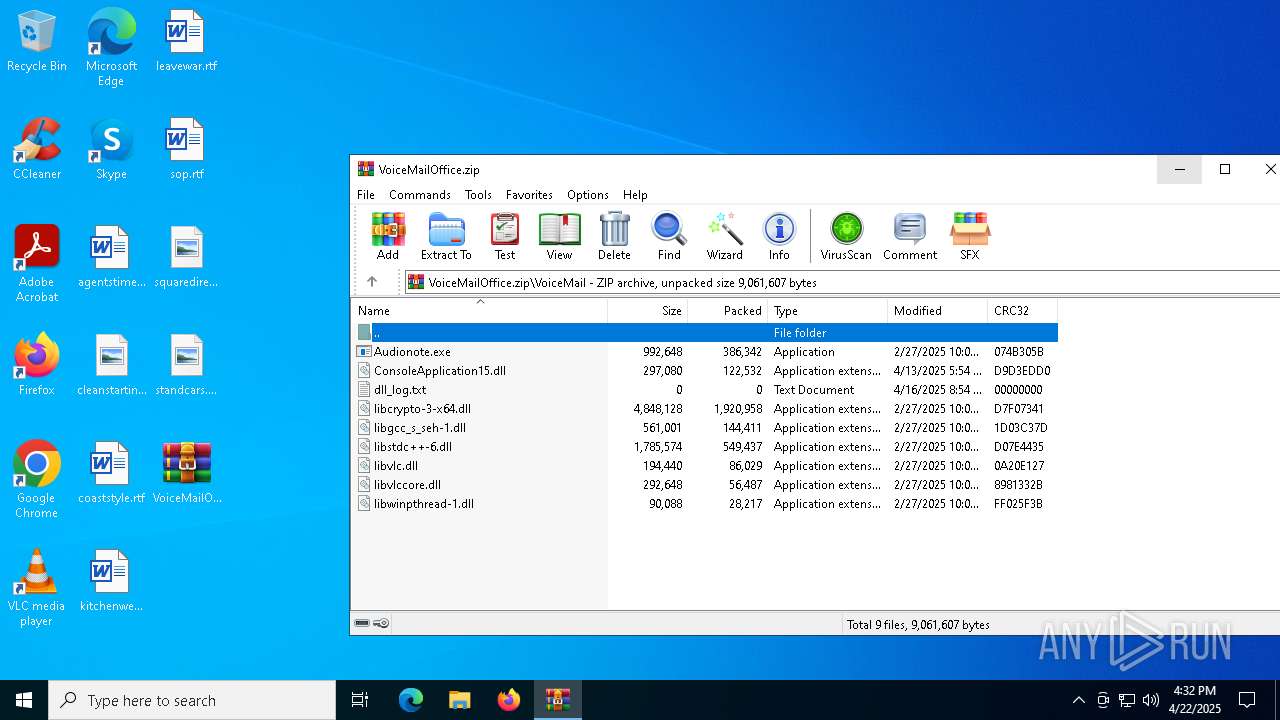Open the notification center icon
The height and width of the screenshot is (720, 1280).
1247,700
